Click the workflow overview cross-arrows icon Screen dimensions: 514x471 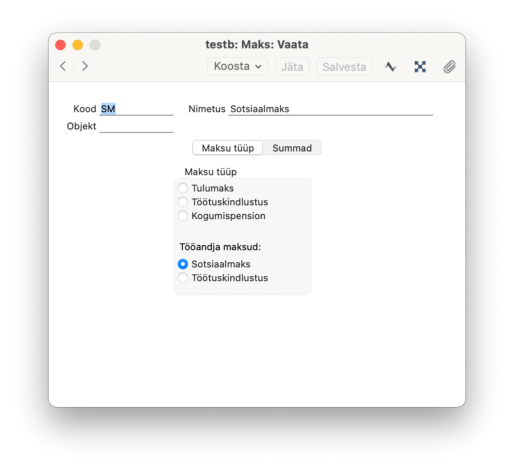pos(420,67)
